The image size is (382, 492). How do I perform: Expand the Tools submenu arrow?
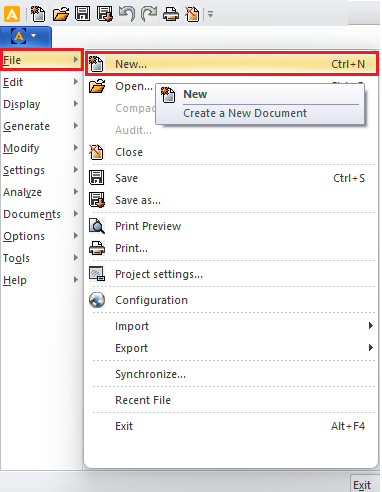(76, 258)
